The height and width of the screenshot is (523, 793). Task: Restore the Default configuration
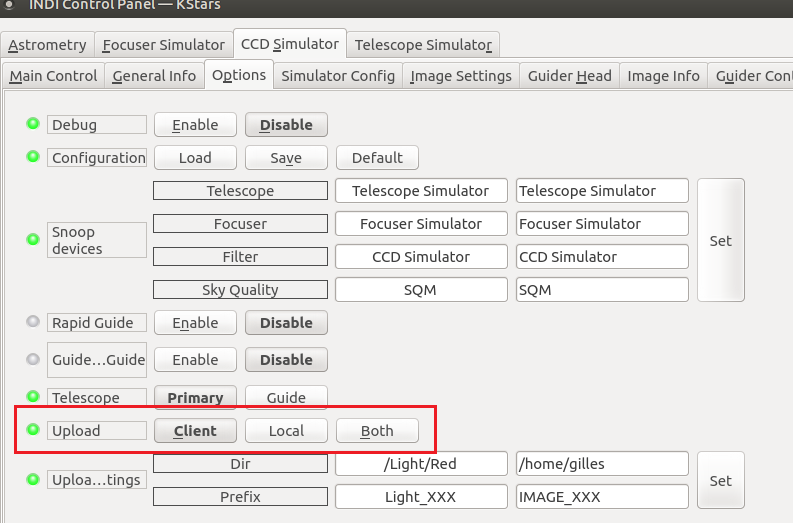point(377,158)
